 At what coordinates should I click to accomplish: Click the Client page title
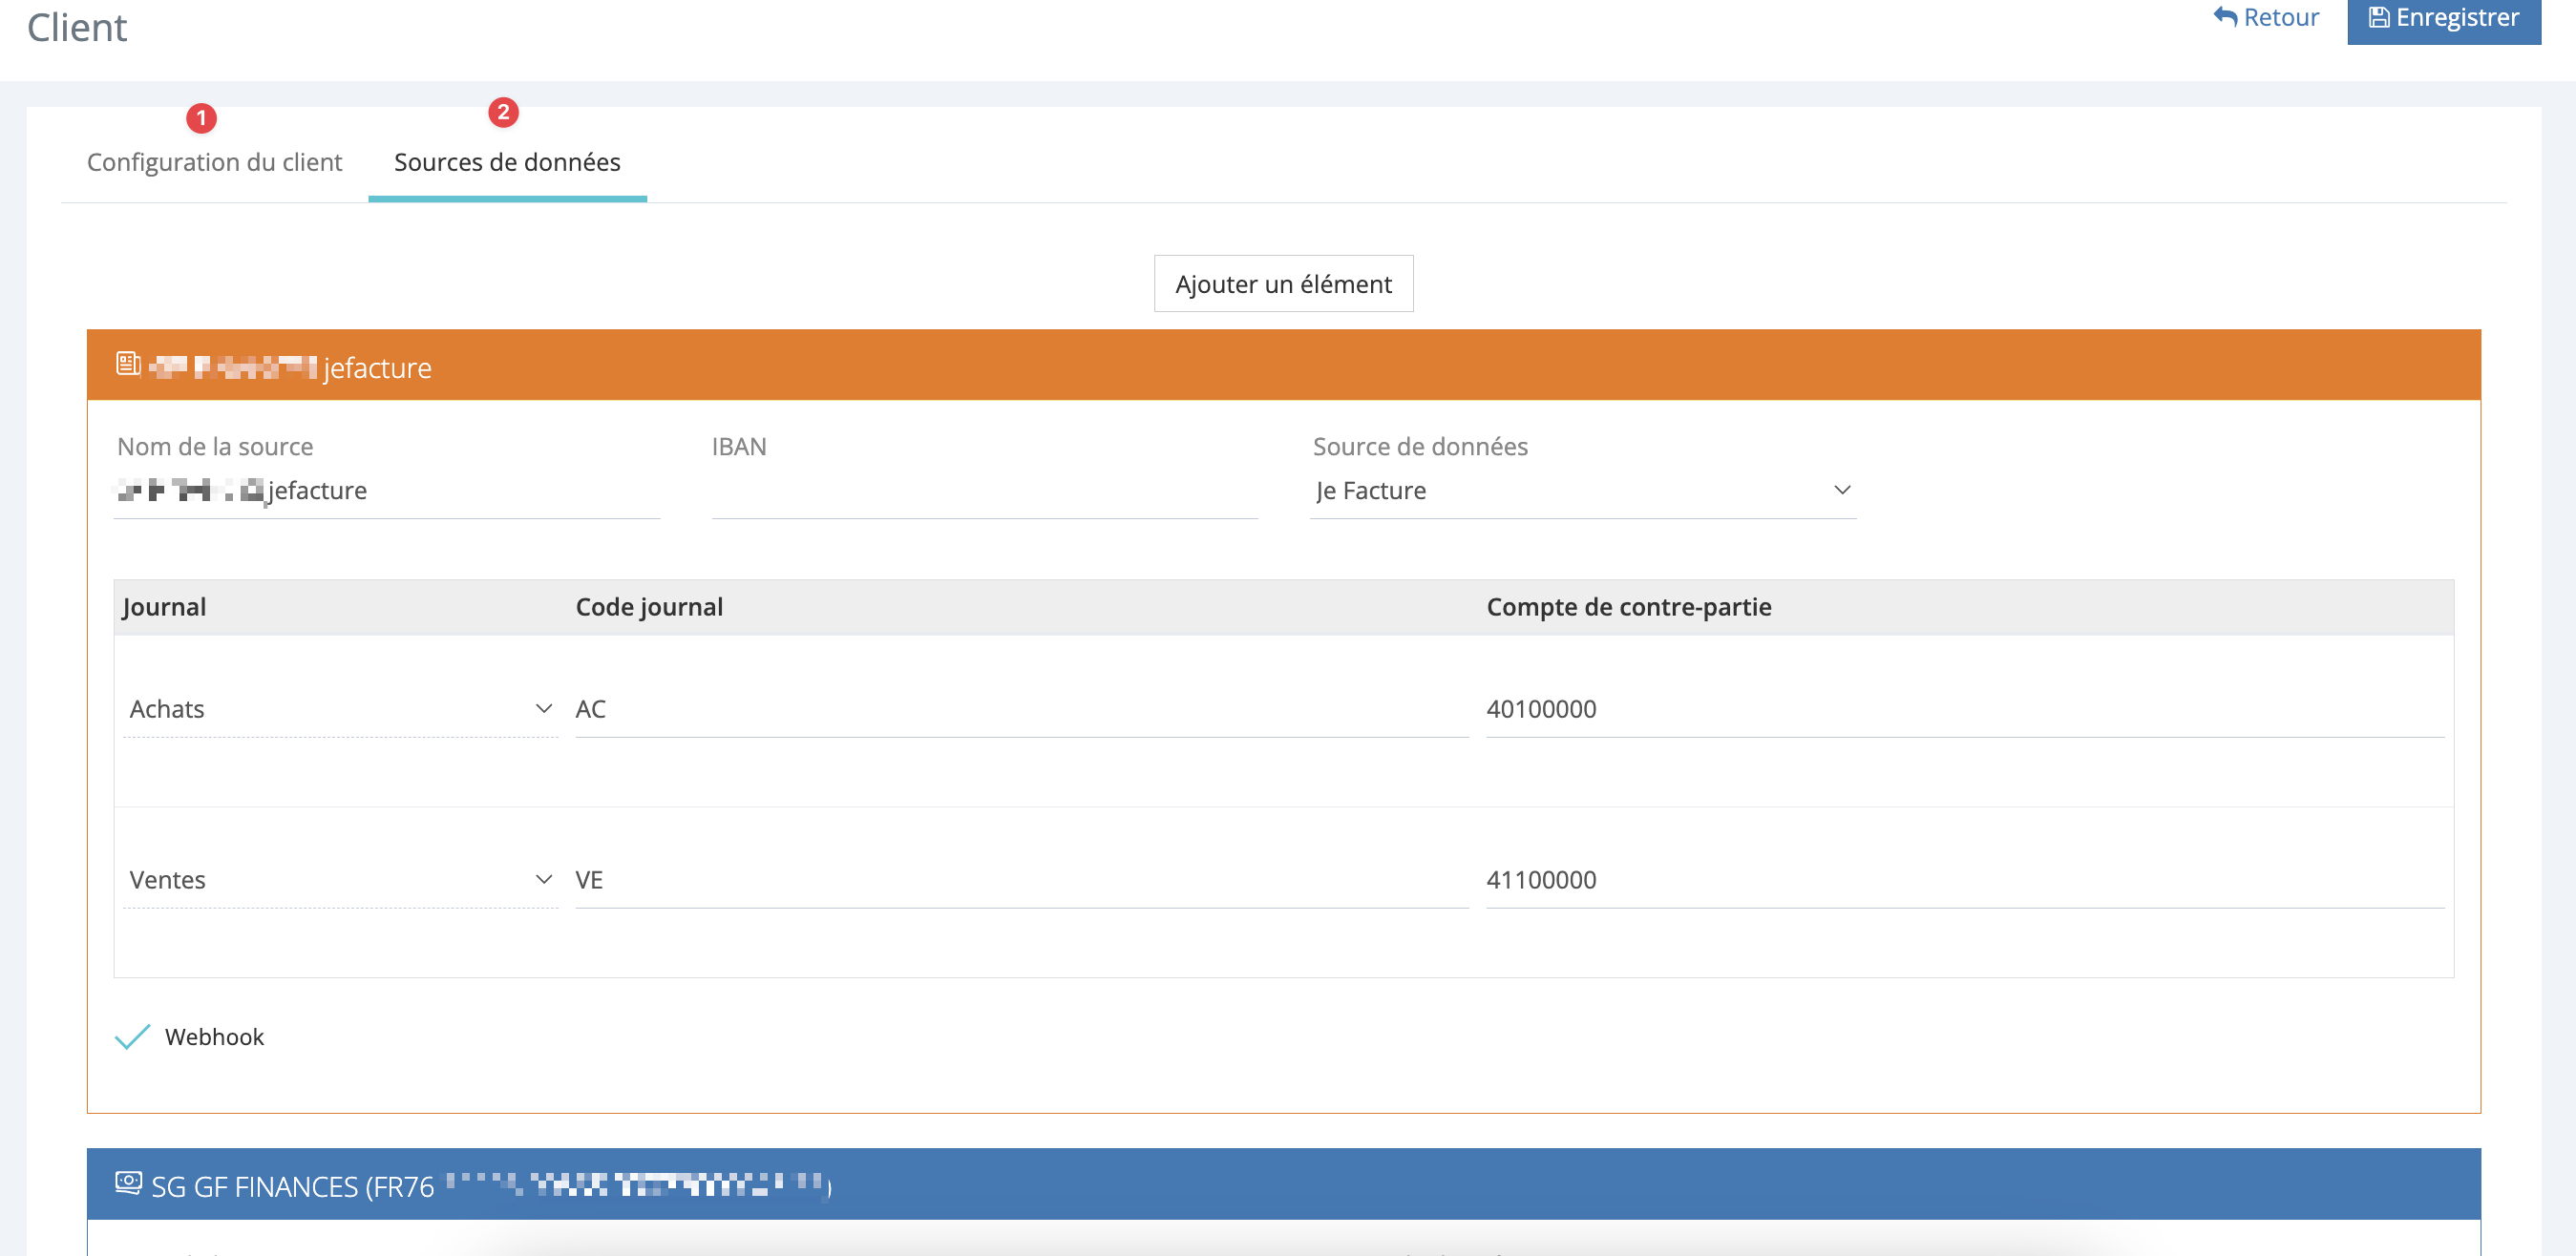77,27
